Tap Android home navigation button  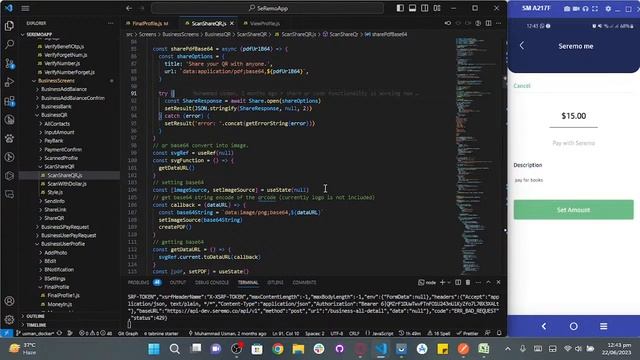(573, 326)
